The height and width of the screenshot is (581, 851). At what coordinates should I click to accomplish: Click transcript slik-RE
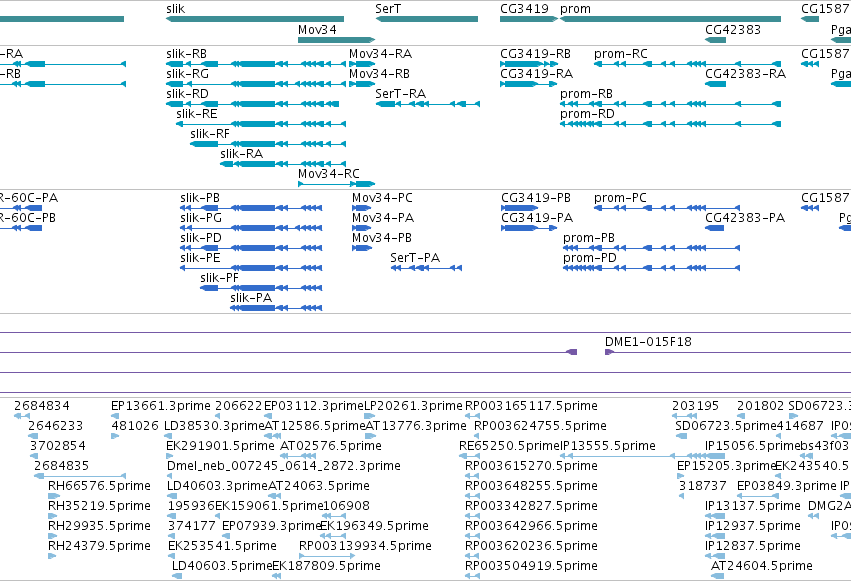[x=196, y=114]
